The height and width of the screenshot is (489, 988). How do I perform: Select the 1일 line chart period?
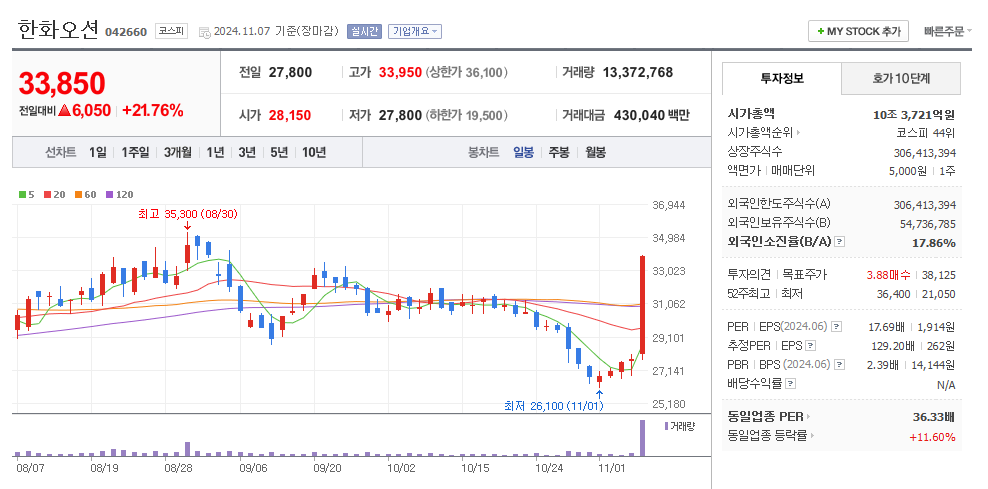pos(98,152)
